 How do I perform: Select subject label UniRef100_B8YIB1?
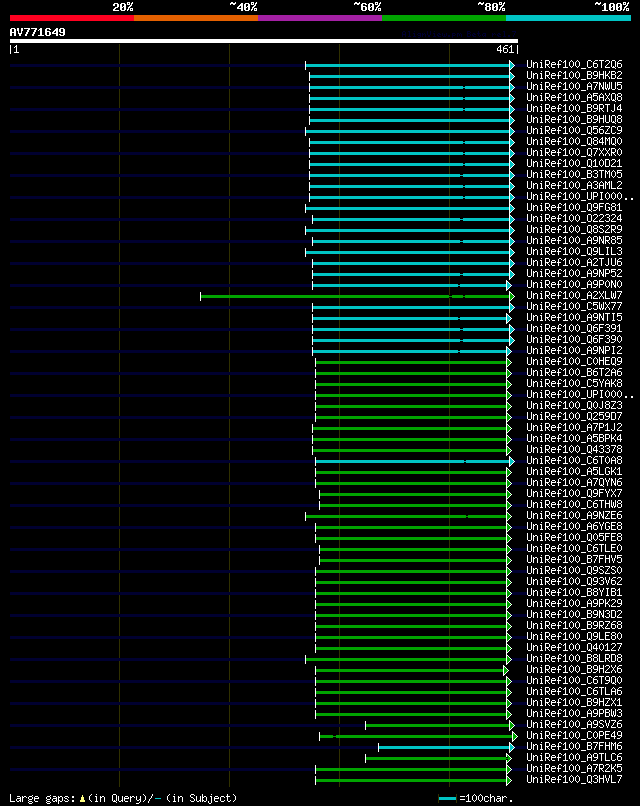coord(574,592)
